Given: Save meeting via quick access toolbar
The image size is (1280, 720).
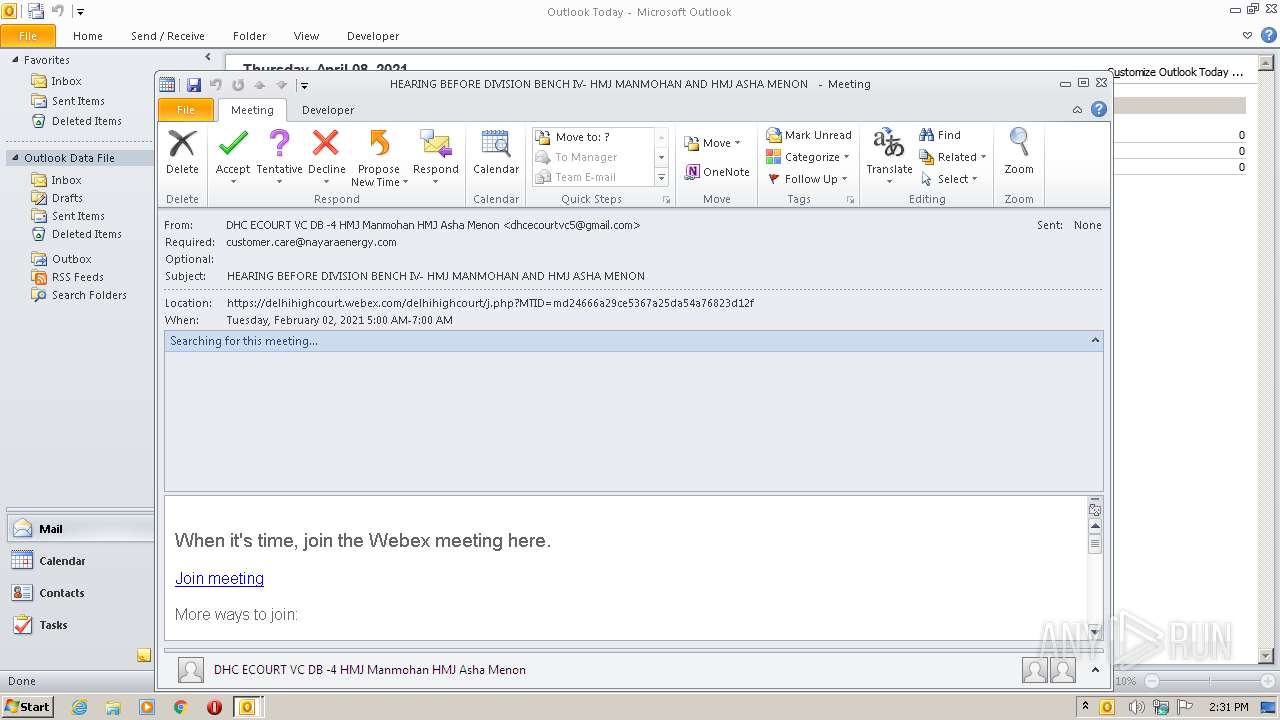Looking at the screenshot, I should pyautogui.click(x=194, y=85).
